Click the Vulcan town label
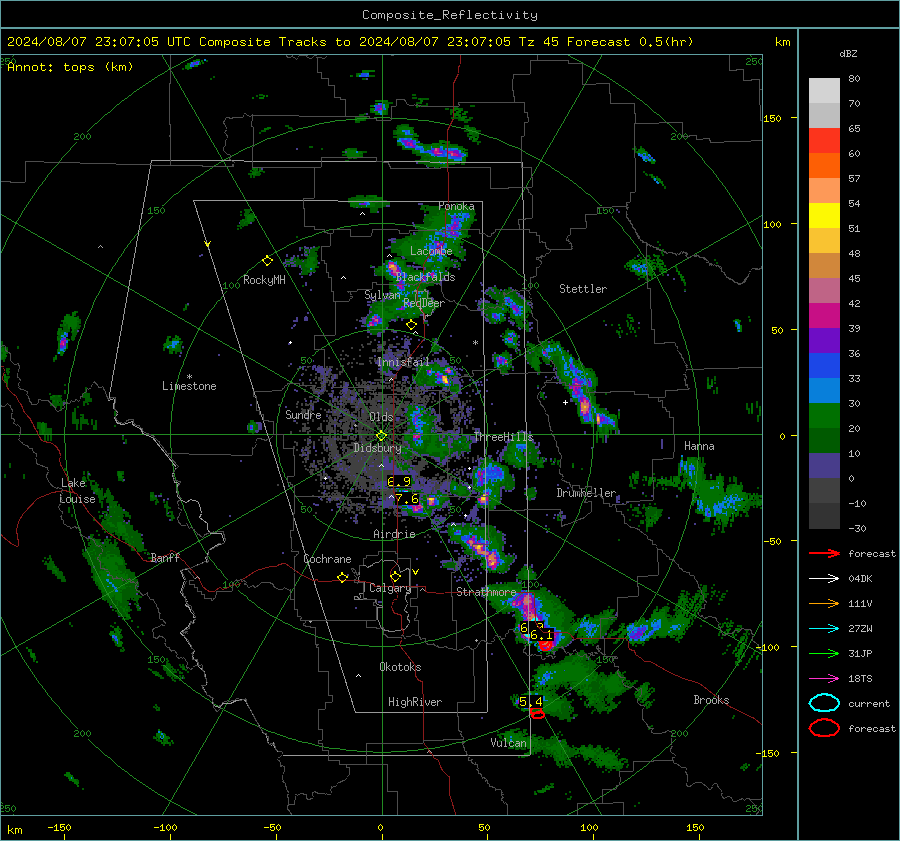Image resolution: width=900 pixels, height=841 pixels. 509,743
